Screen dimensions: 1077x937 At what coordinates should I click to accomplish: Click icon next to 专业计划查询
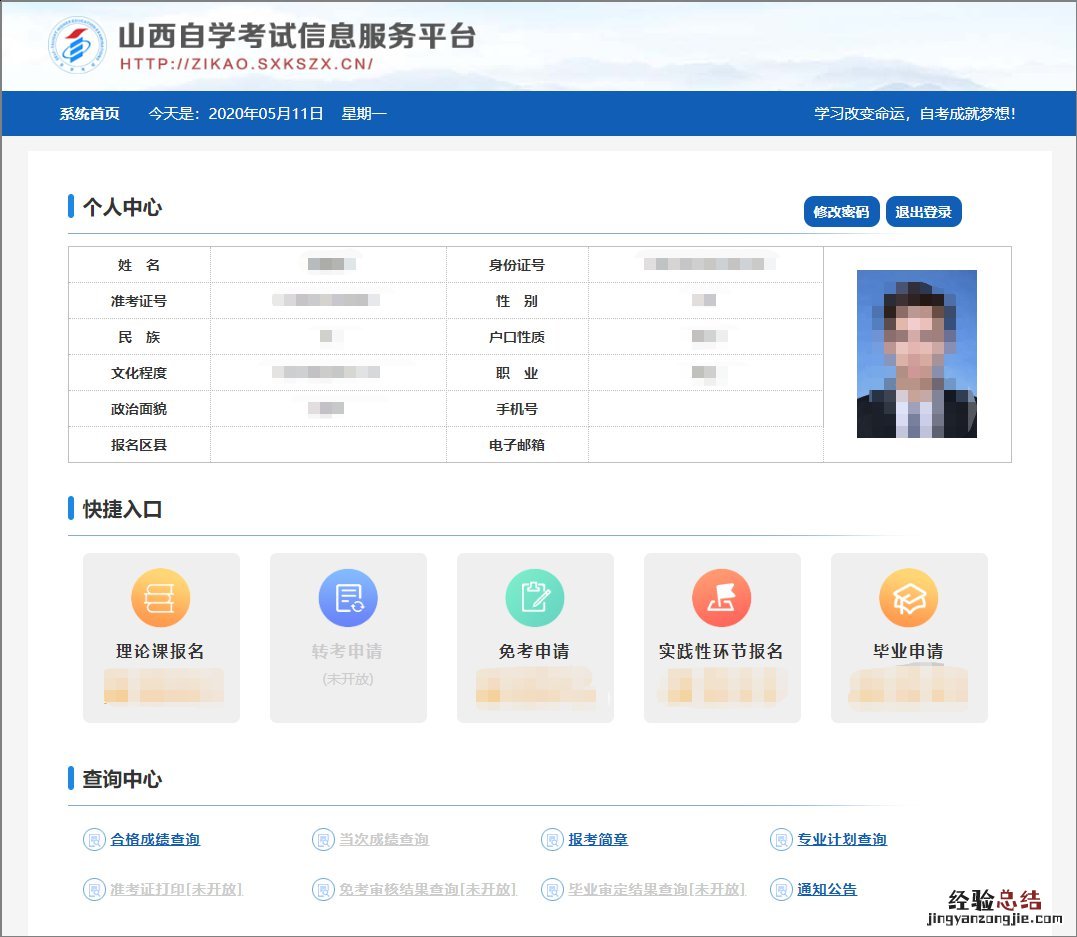coord(781,840)
